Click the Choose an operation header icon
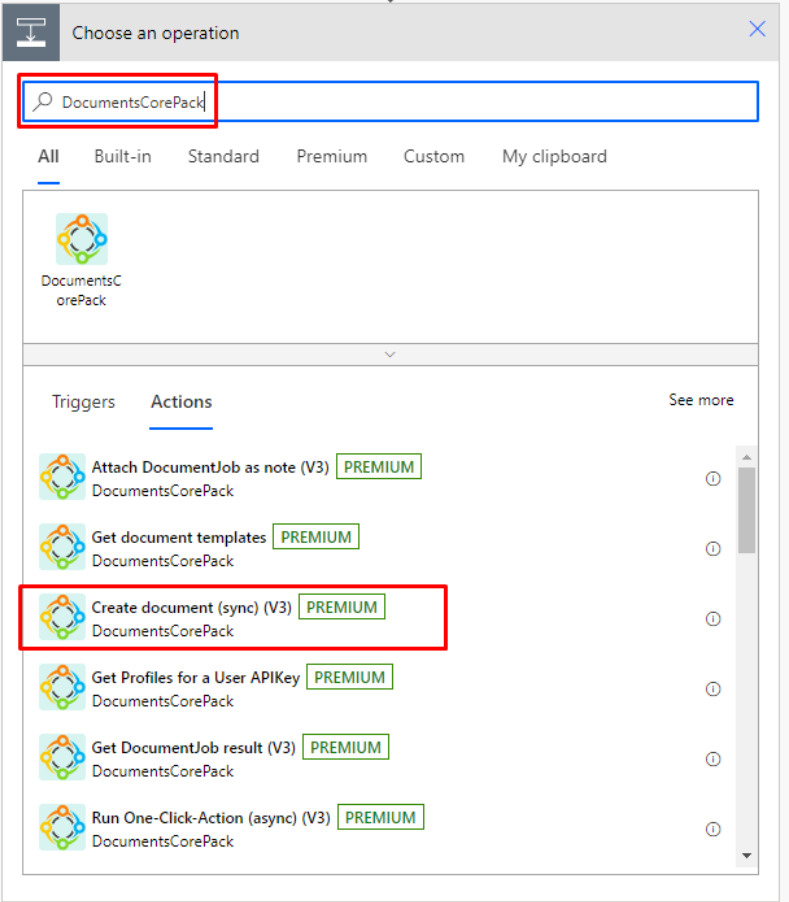Image resolution: width=789 pixels, height=902 pixels. pyautogui.click(x=31, y=32)
